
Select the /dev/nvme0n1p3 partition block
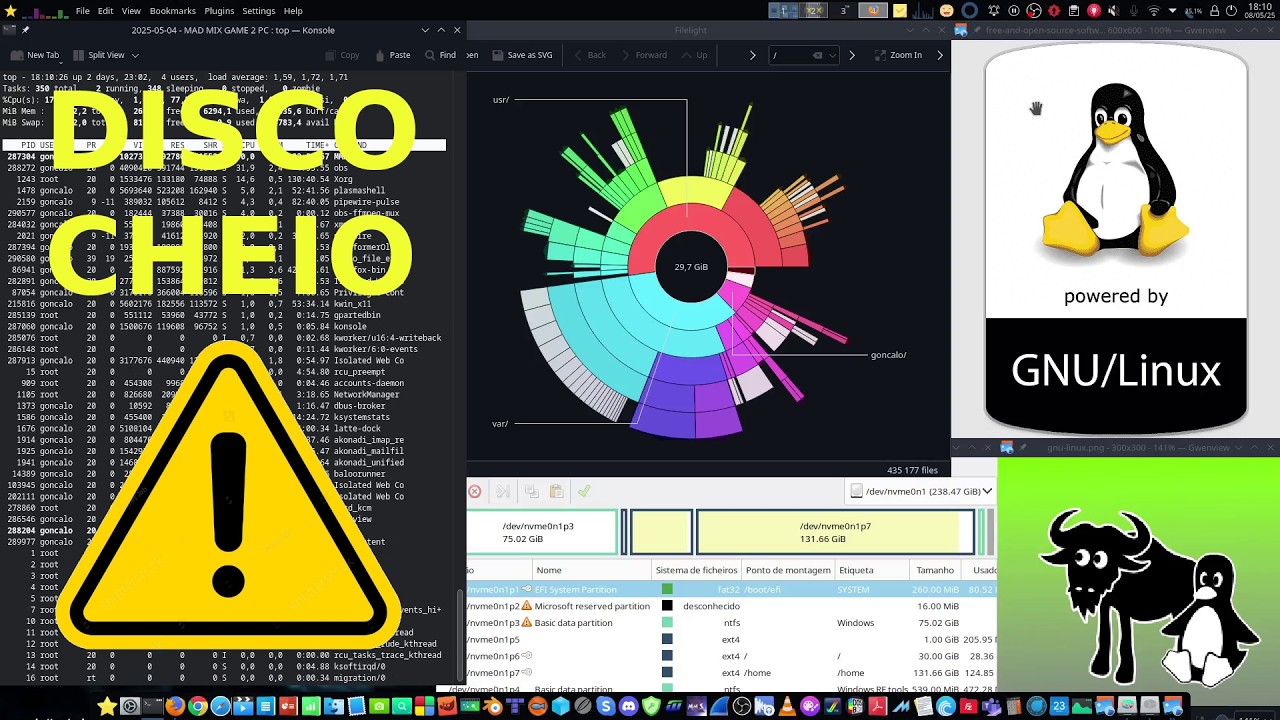point(542,532)
